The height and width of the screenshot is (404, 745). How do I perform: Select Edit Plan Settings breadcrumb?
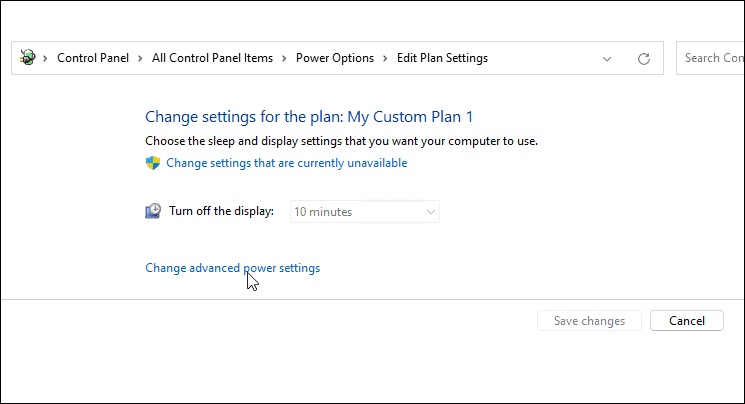441,58
